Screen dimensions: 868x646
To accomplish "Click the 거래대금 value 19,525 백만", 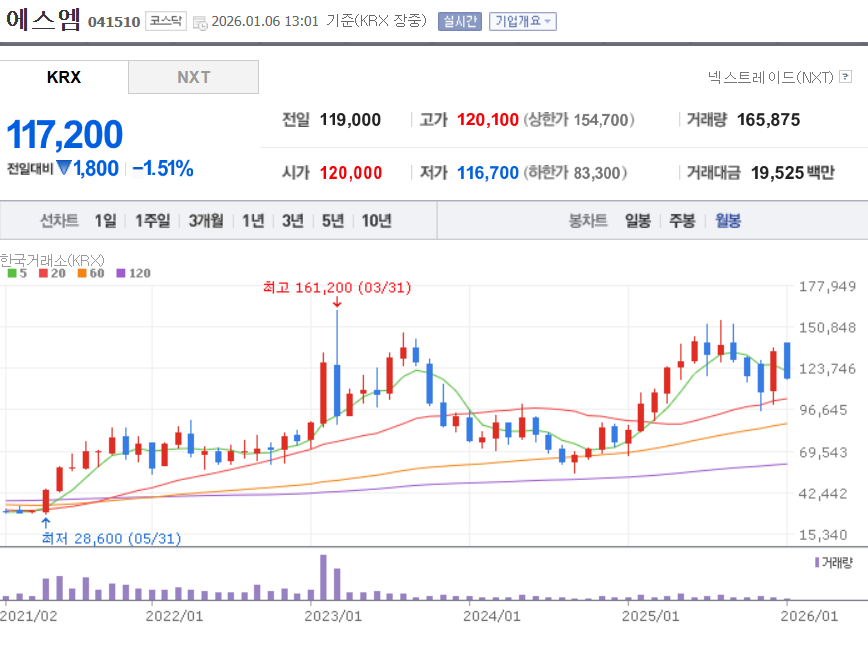I will [792, 173].
